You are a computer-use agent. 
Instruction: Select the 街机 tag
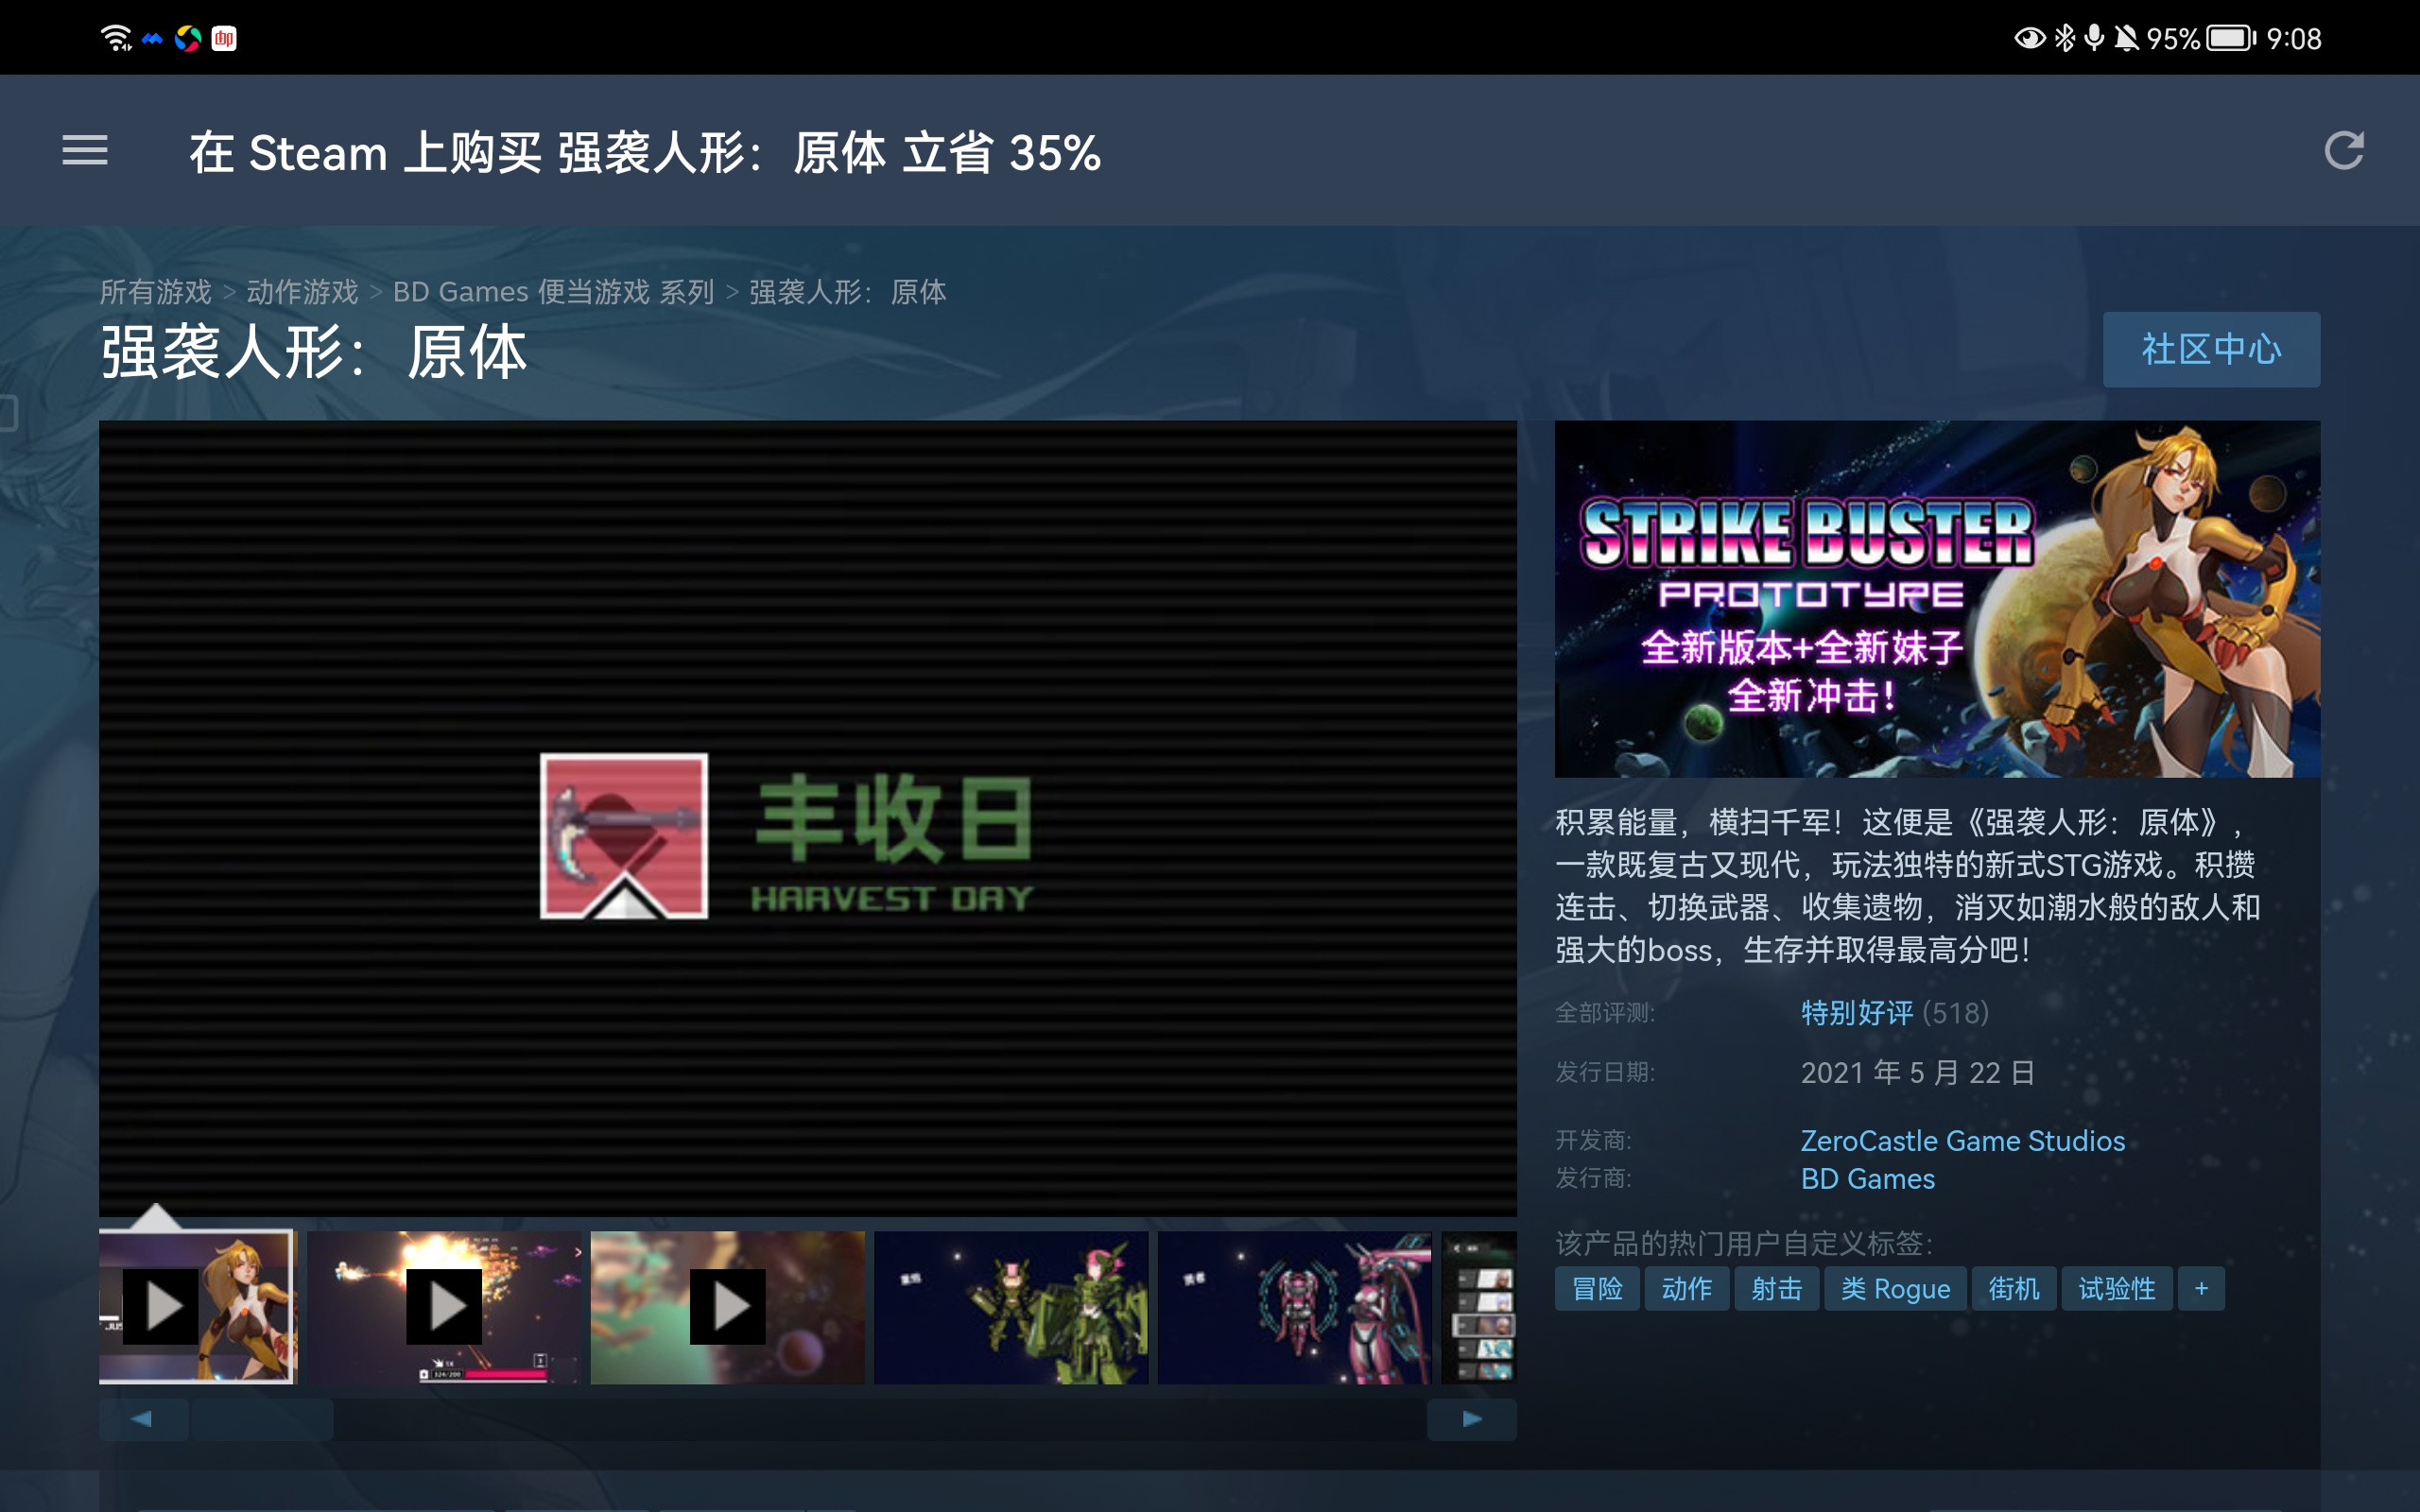pos(2013,1289)
